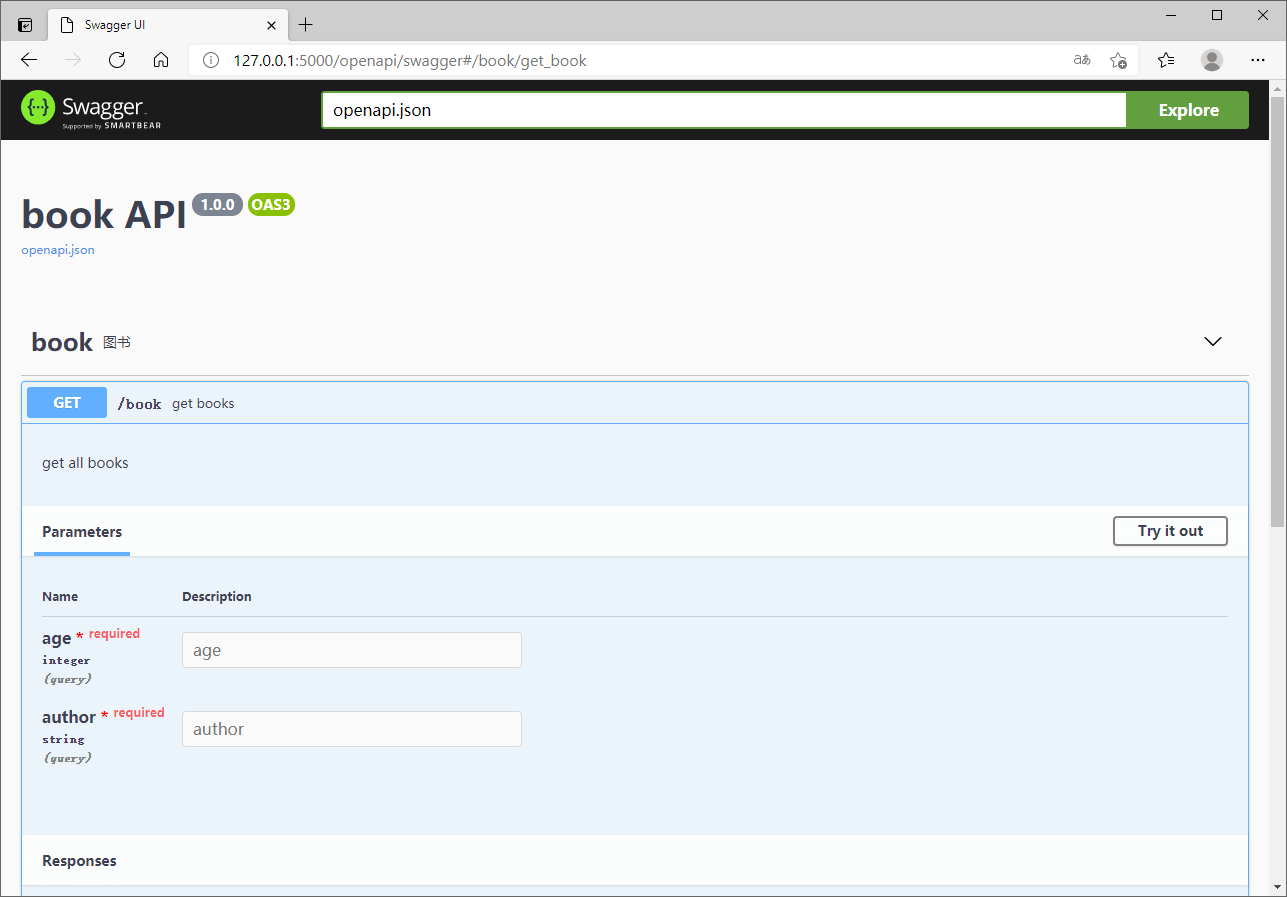Click the page info icon before the URL
Screen dimensions: 1287x897
(210, 60)
